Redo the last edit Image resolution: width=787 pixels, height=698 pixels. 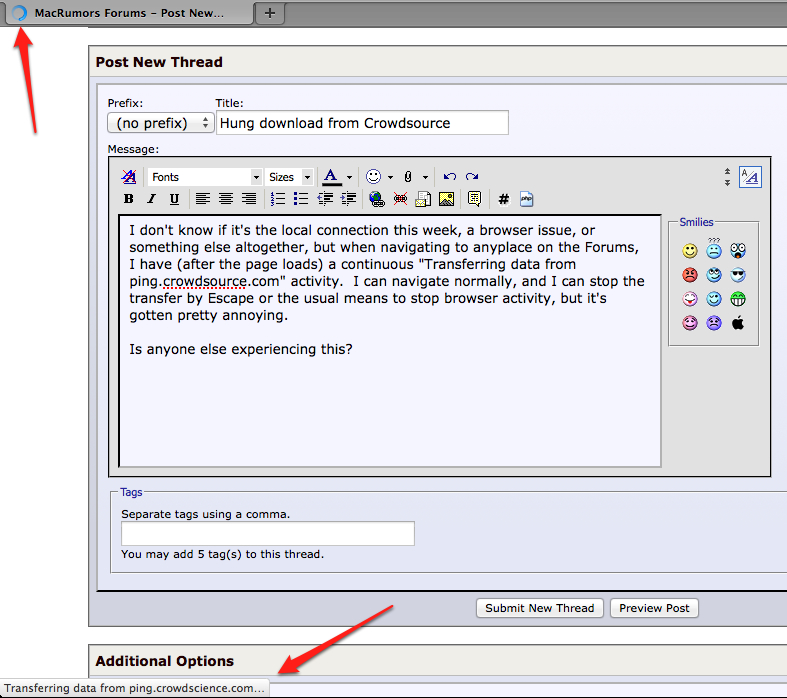[x=472, y=177]
